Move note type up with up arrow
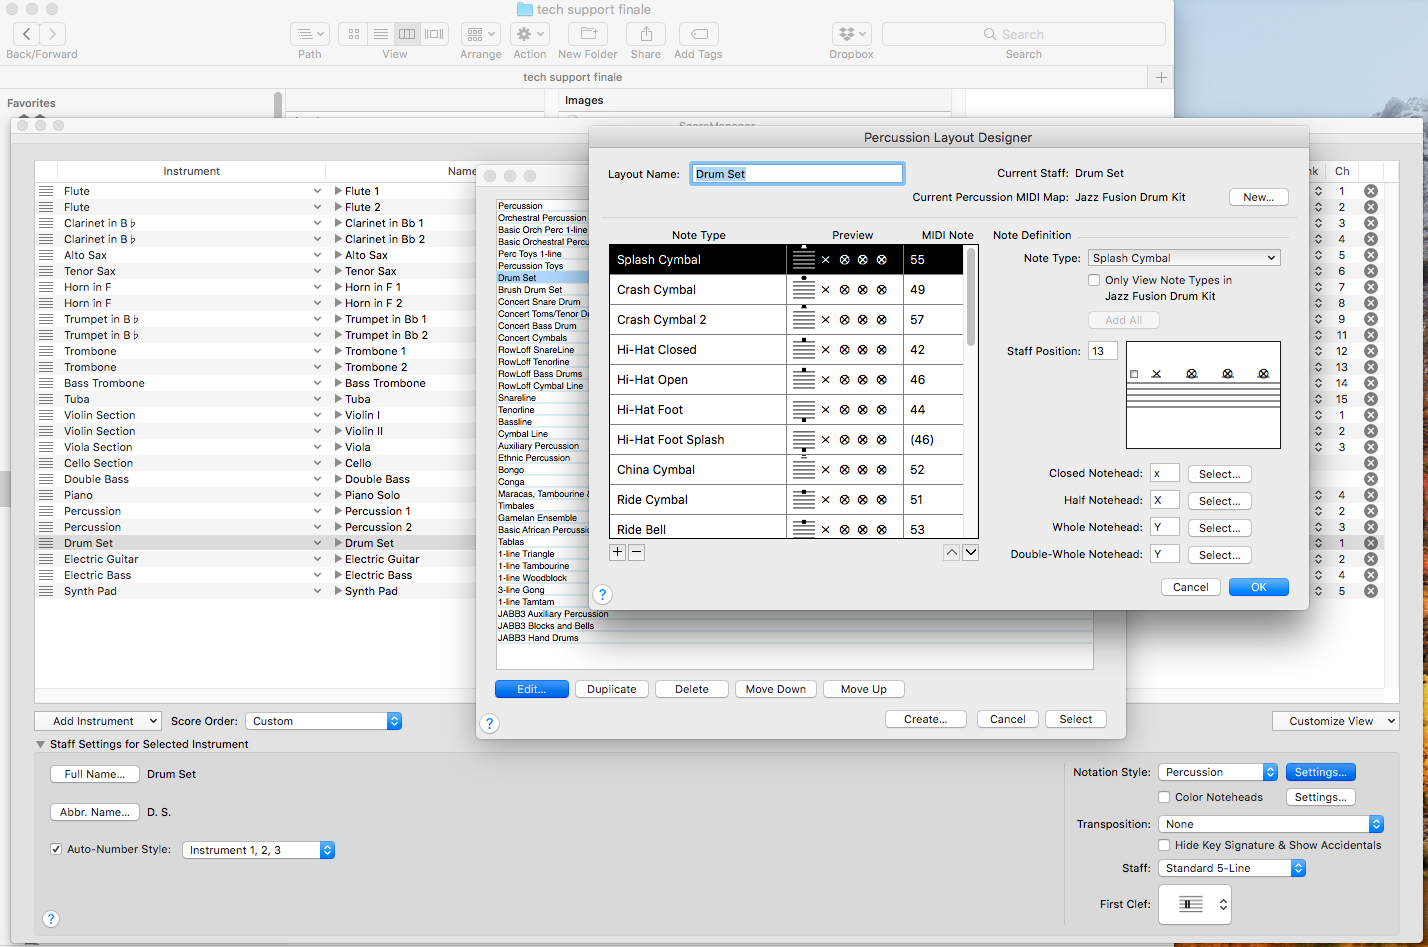 tap(951, 553)
